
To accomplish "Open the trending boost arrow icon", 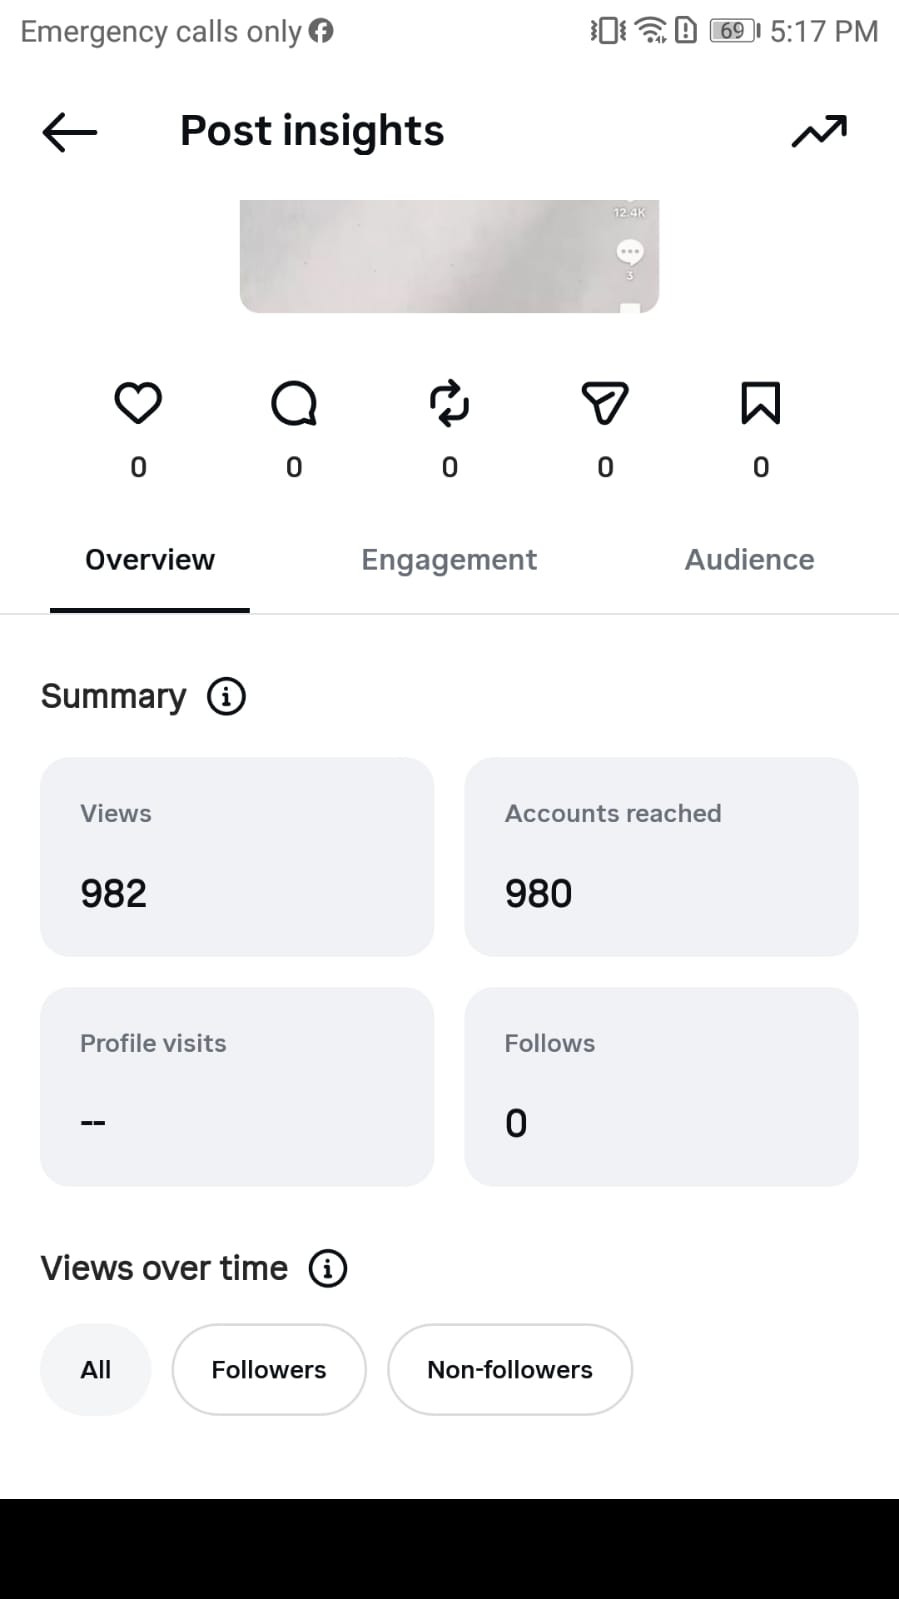I will (x=819, y=131).
